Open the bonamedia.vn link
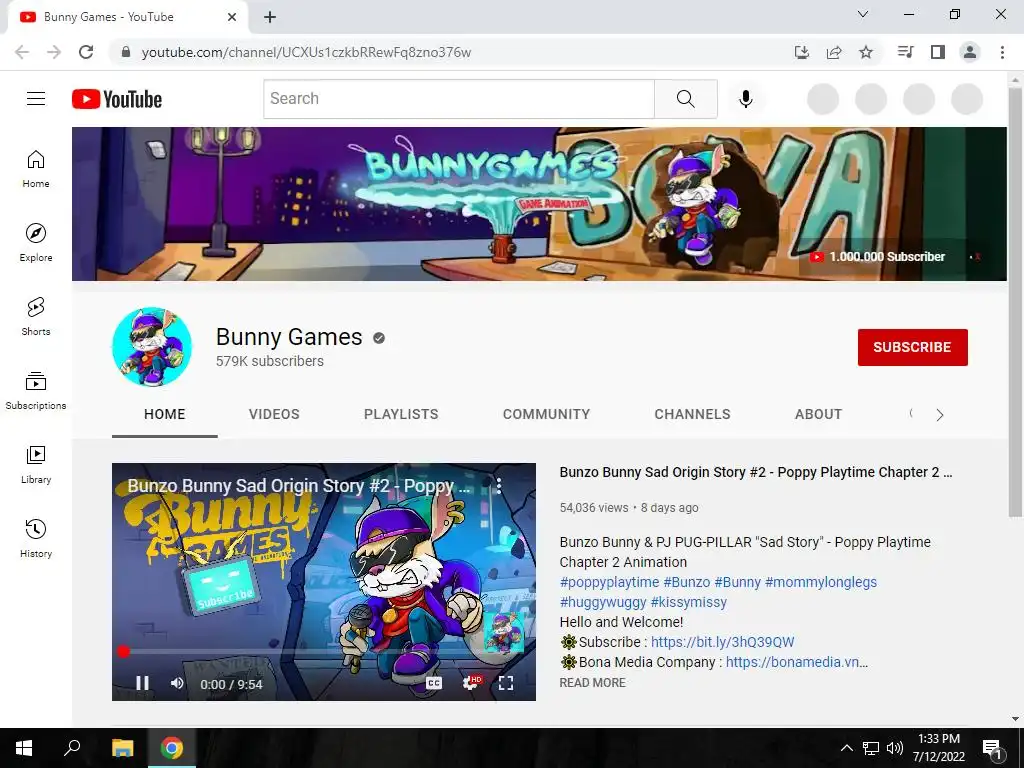The height and width of the screenshot is (768, 1024). tap(797, 662)
